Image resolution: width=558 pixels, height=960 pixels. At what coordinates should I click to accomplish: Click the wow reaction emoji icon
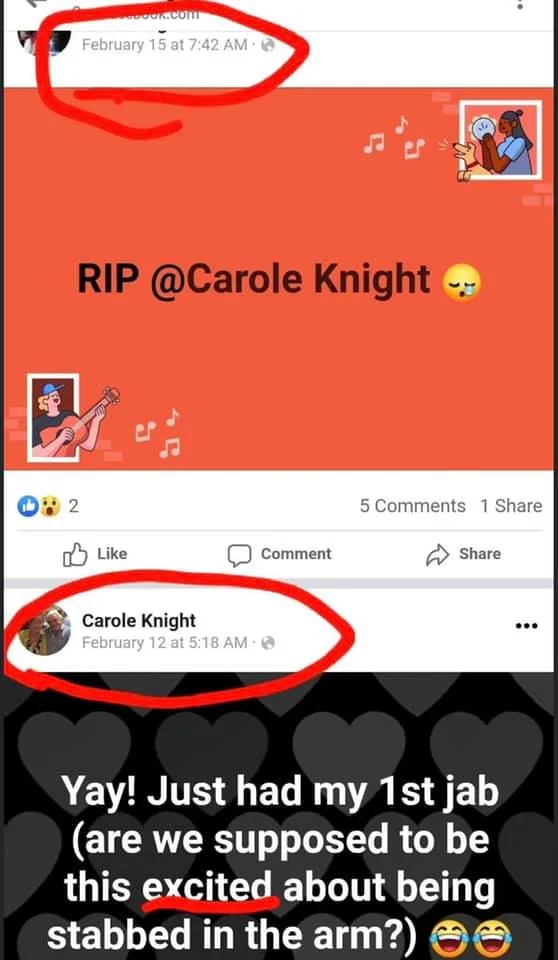[50, 506]
